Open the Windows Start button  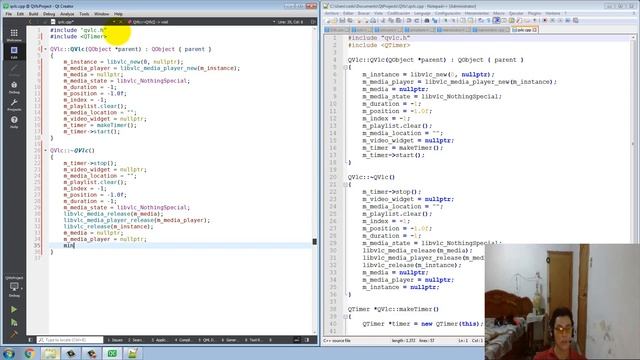(9, 353)
